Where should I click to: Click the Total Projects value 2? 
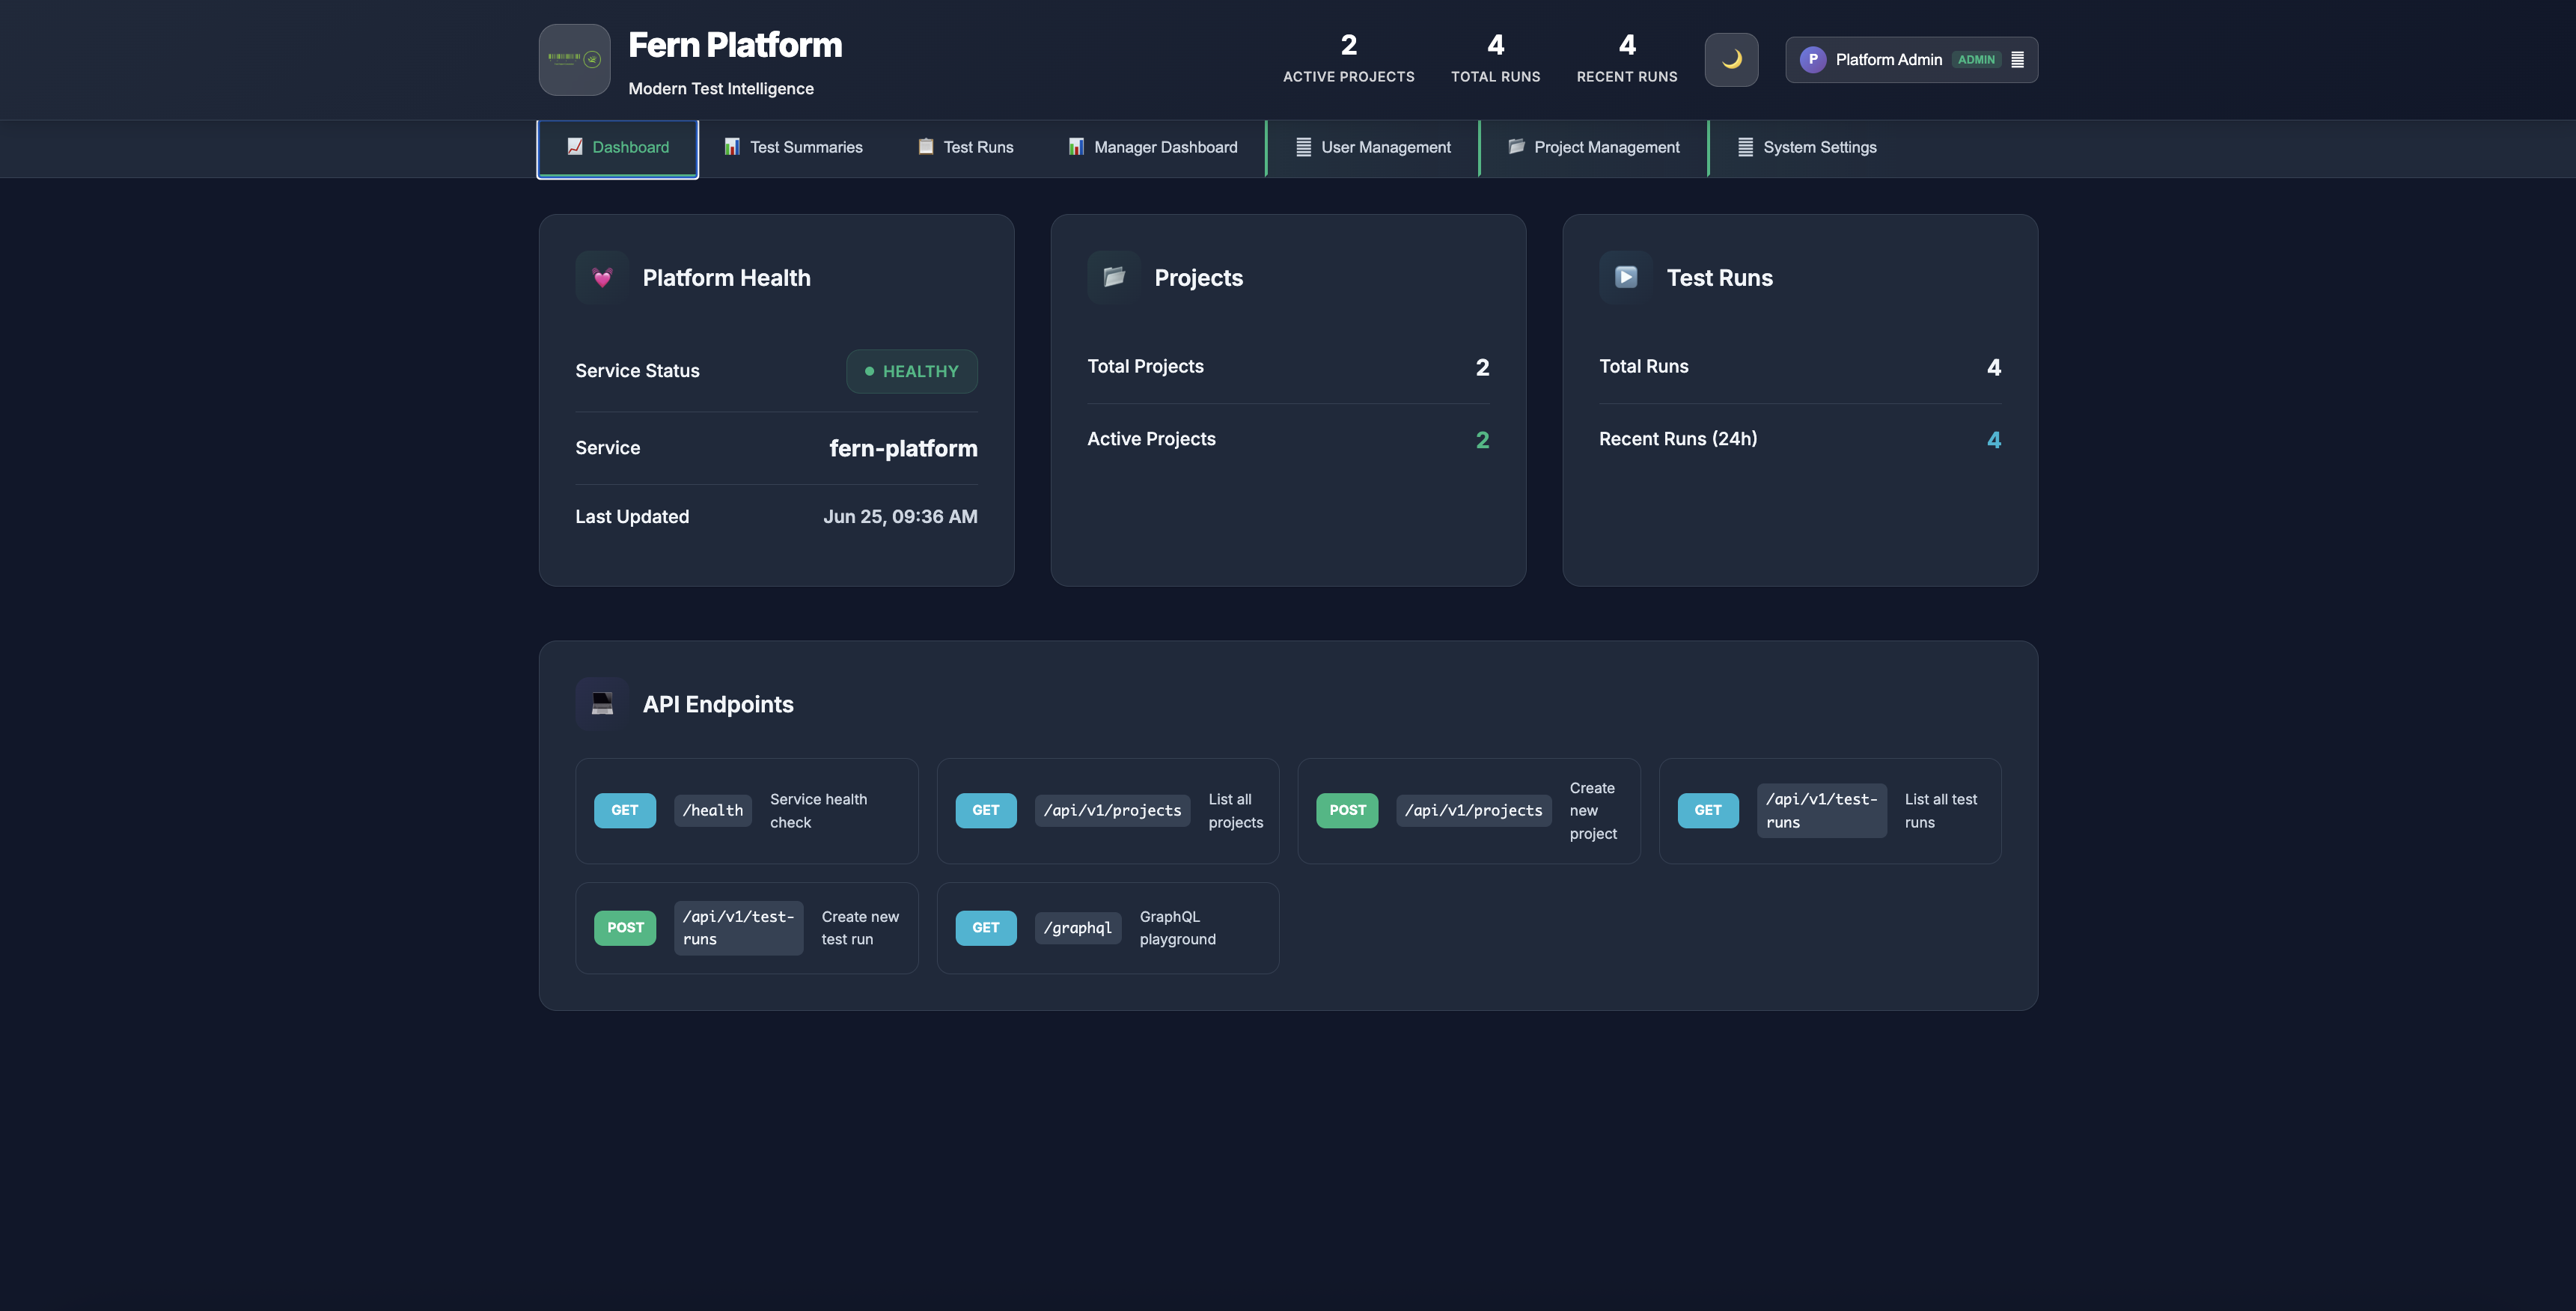pyautogui.click(x=1482, y=367)
